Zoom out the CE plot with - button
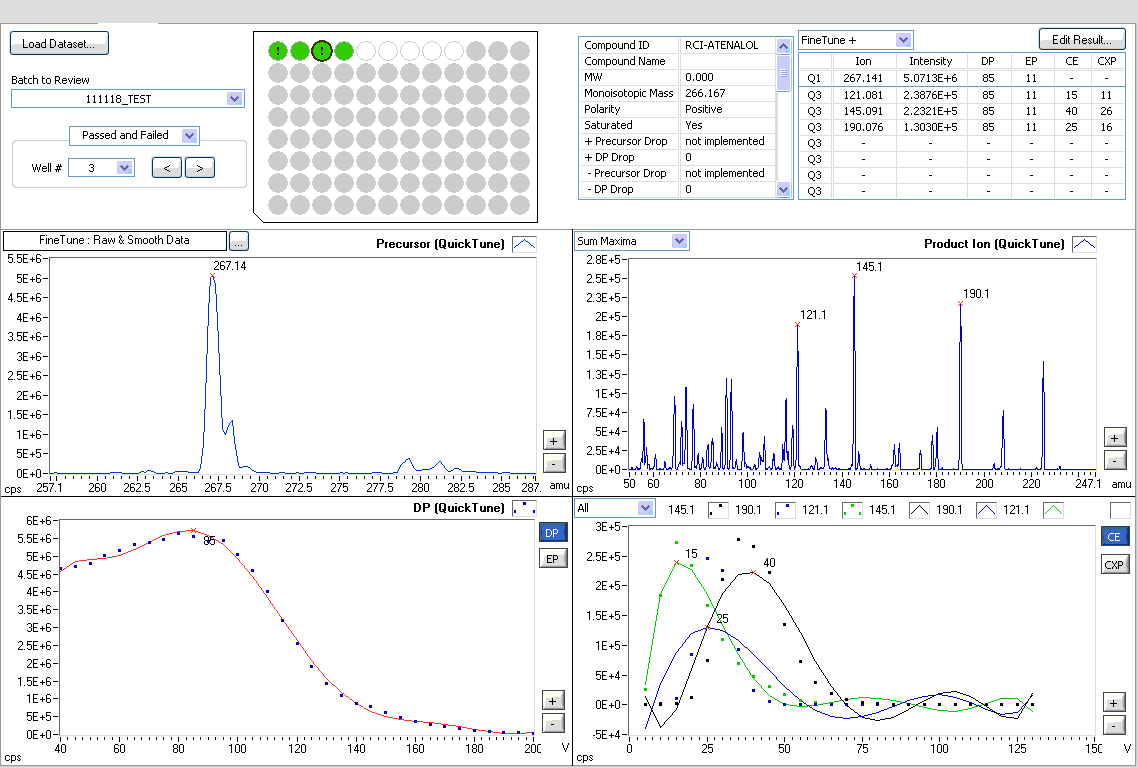The width and height of the screenshot is (1138, 768). (x=1114, y=724)
